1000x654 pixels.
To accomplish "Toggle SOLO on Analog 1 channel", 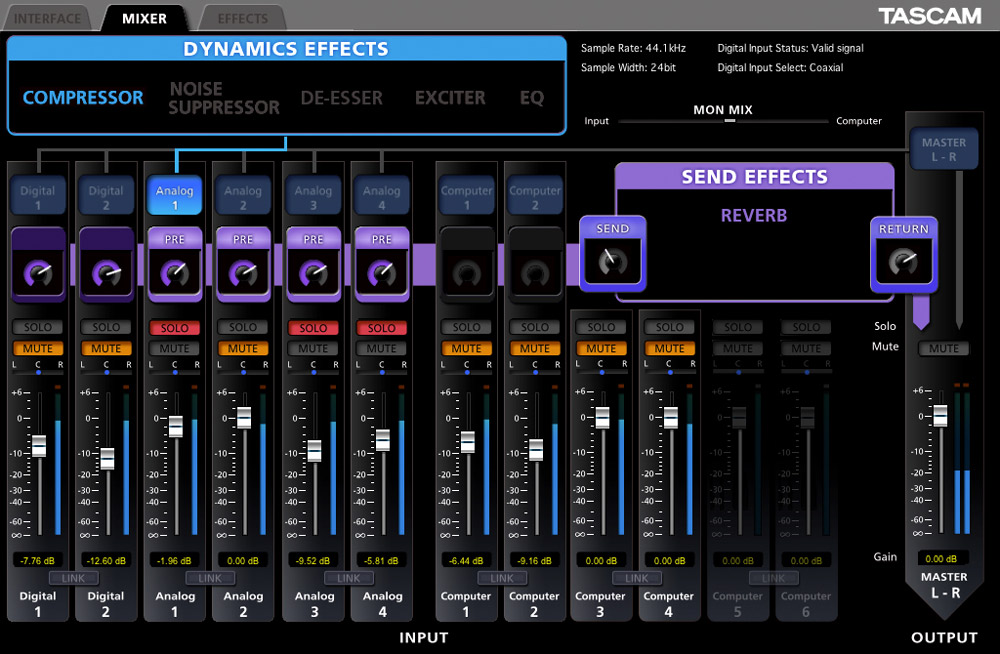I will coord(175,327).
